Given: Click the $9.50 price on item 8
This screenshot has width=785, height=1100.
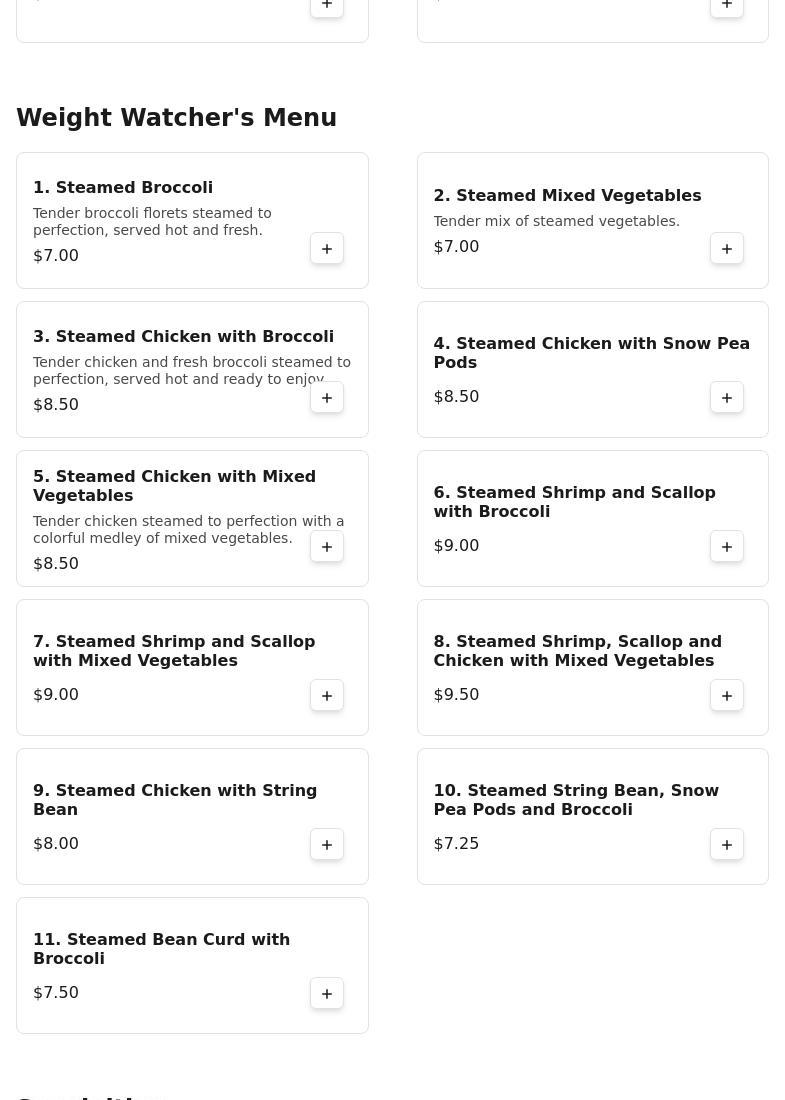Looking at the screenshot, I should pyautogui.click(x=456, y=695).
